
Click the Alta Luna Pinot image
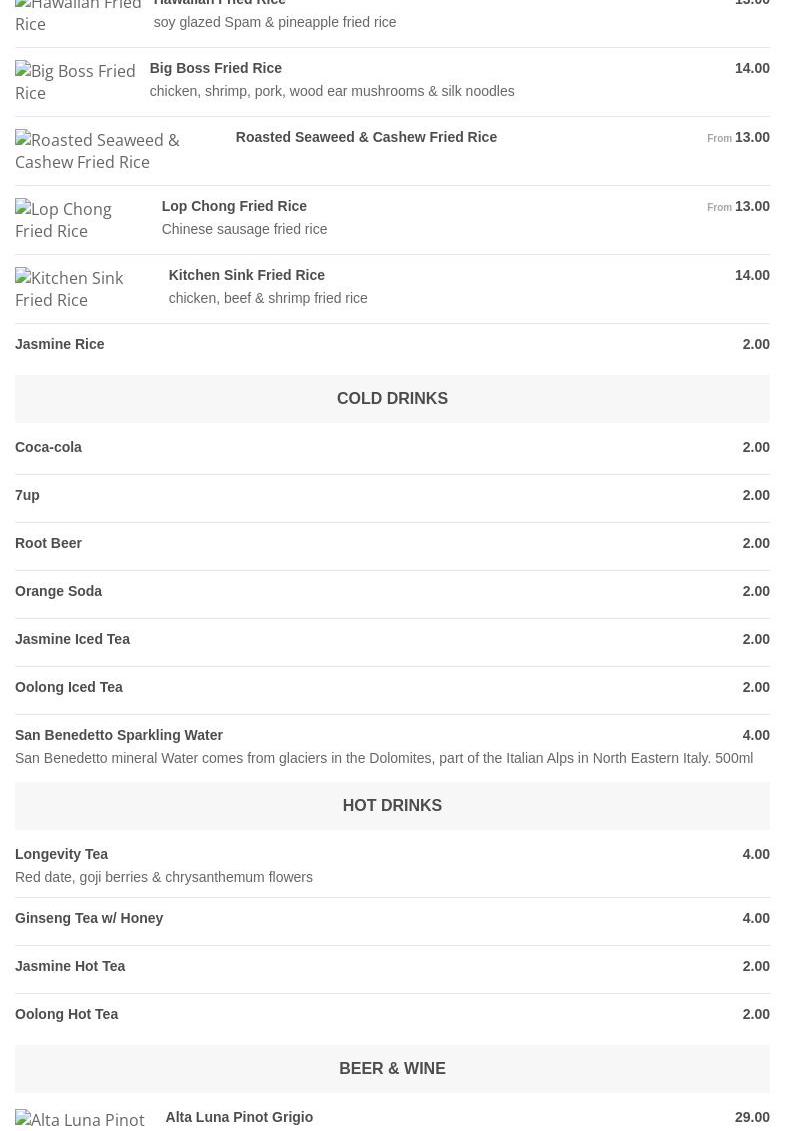pos(82,1119)
